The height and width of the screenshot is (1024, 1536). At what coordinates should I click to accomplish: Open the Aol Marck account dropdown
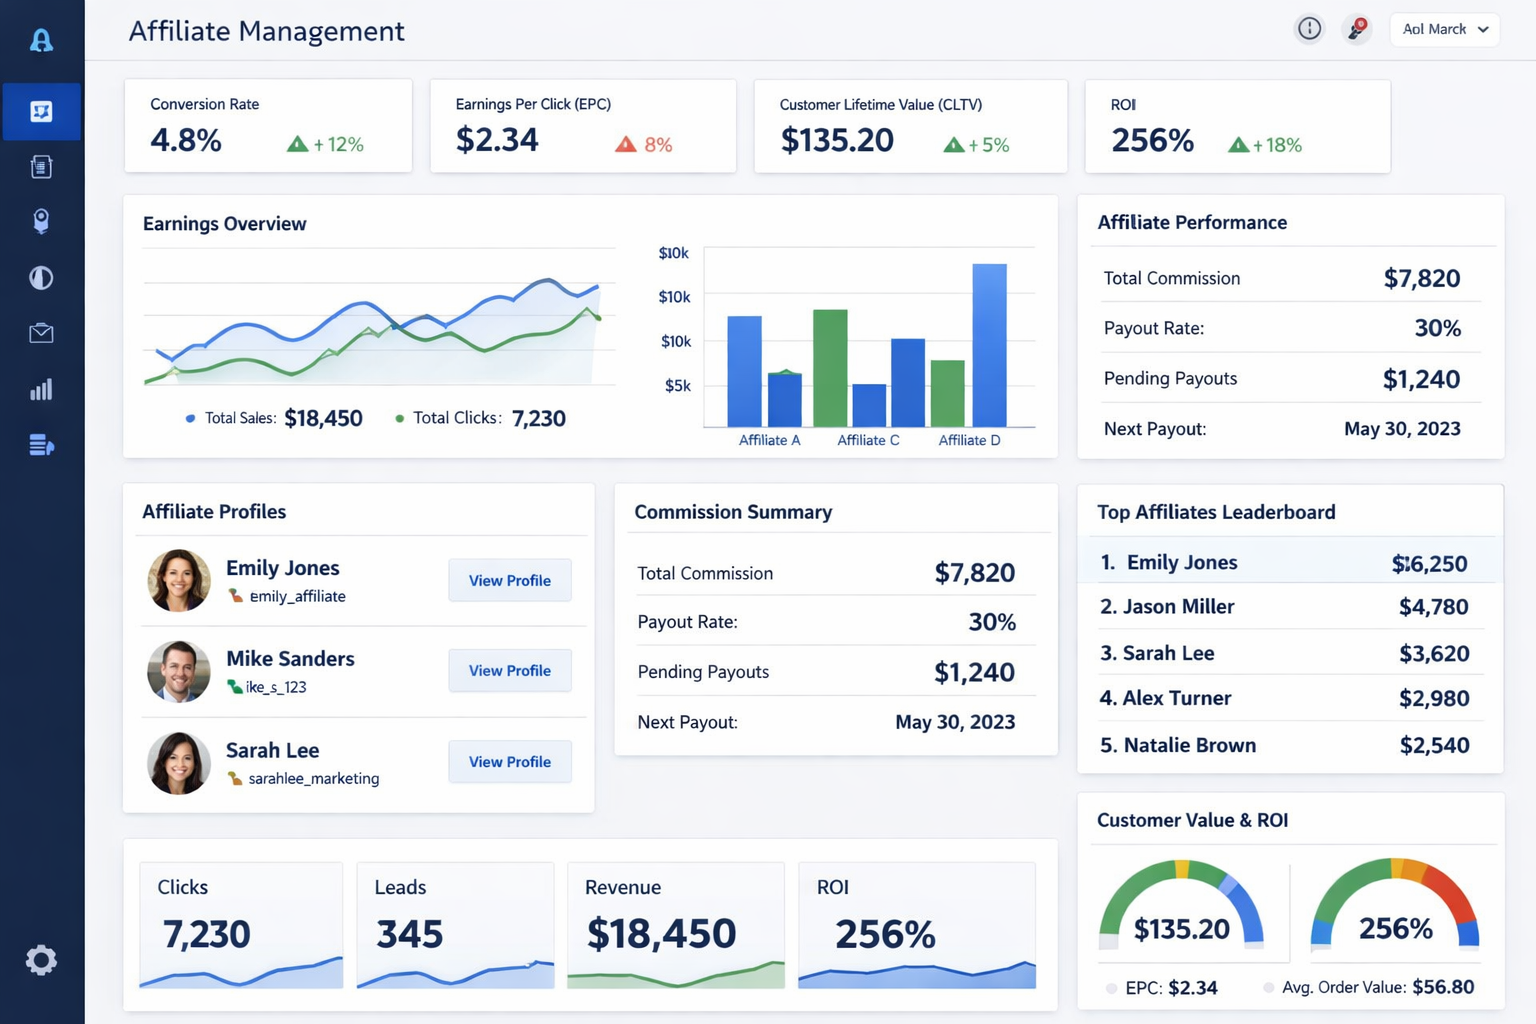[x=1444, y=29]
